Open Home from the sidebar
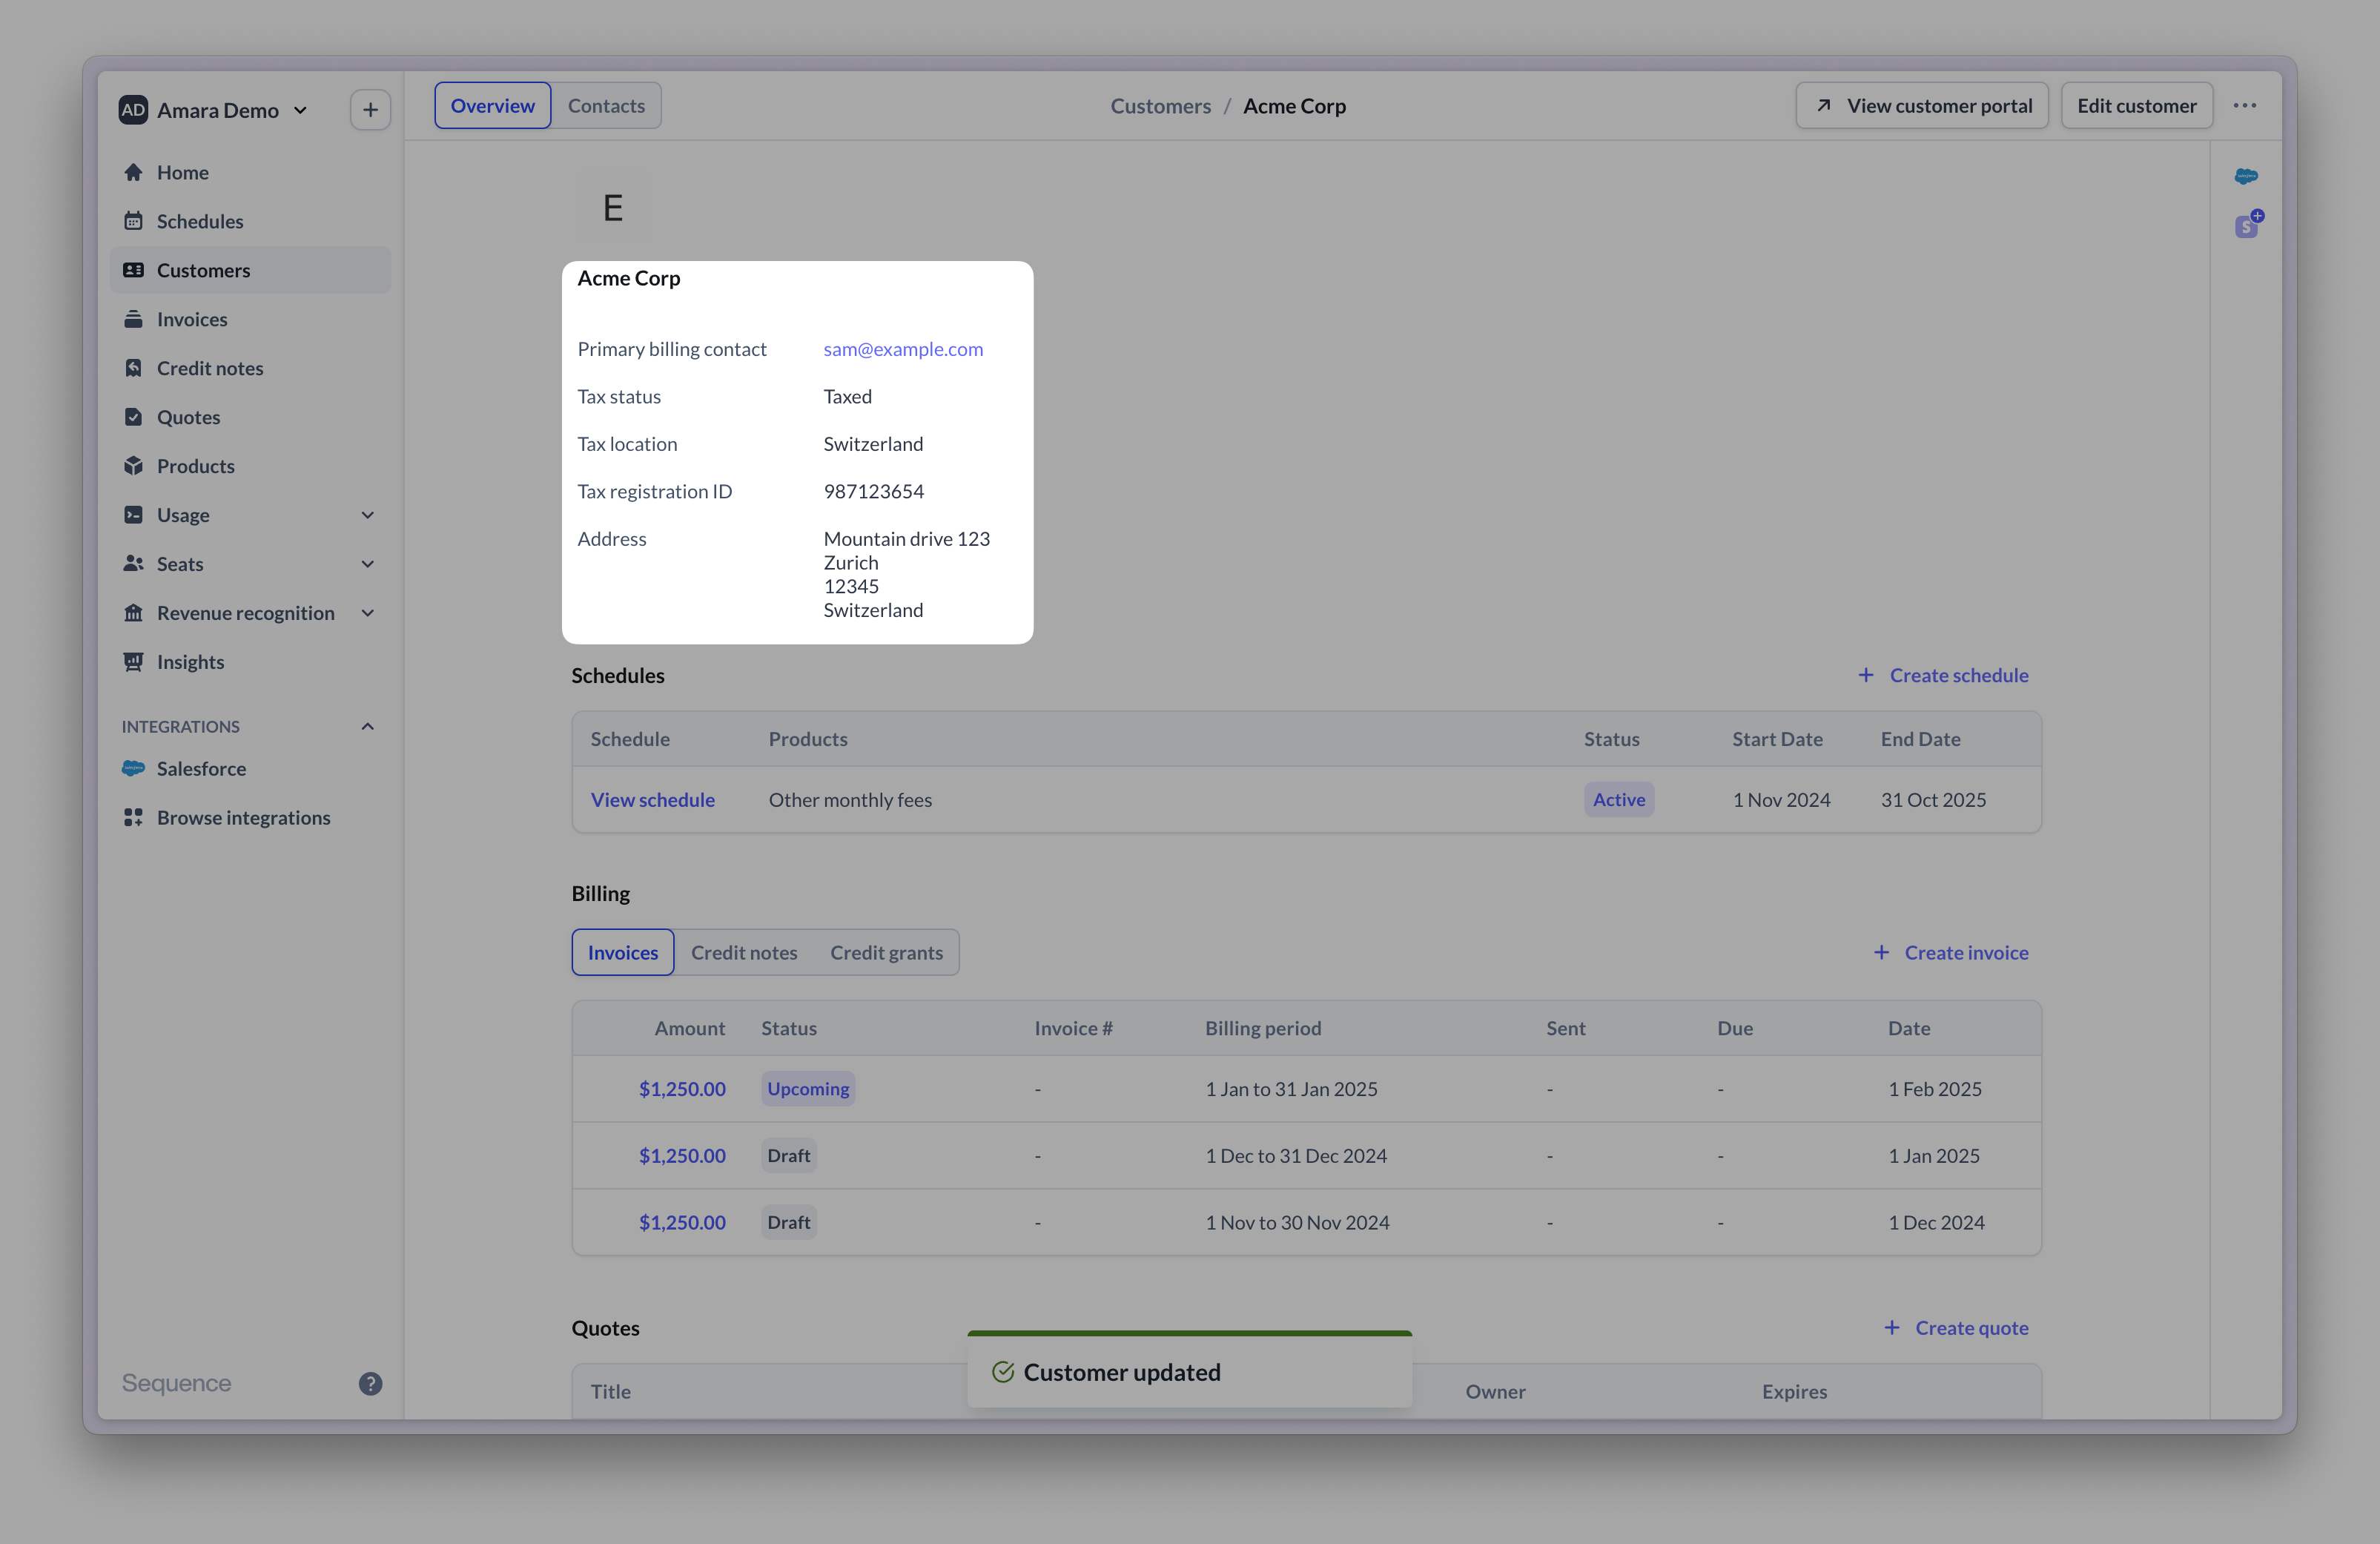Screen dimensions: 2380x1544 click(x=250, y=172)
